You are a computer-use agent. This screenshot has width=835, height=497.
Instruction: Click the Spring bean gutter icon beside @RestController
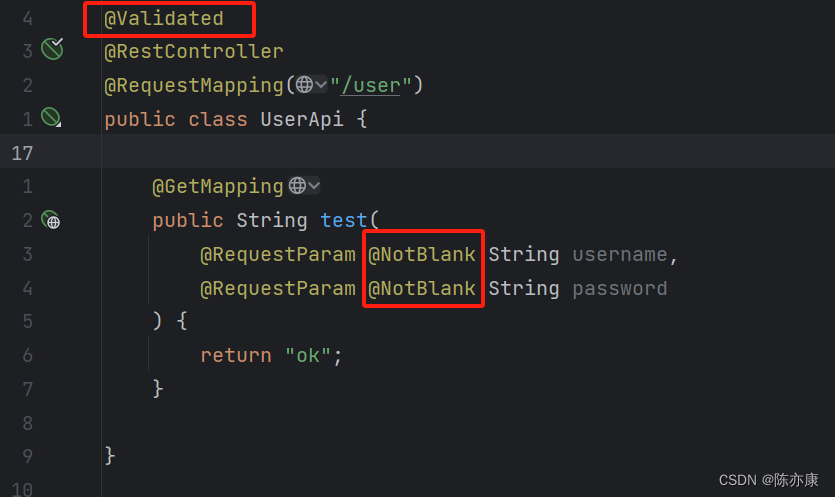(x=52, y=49)
